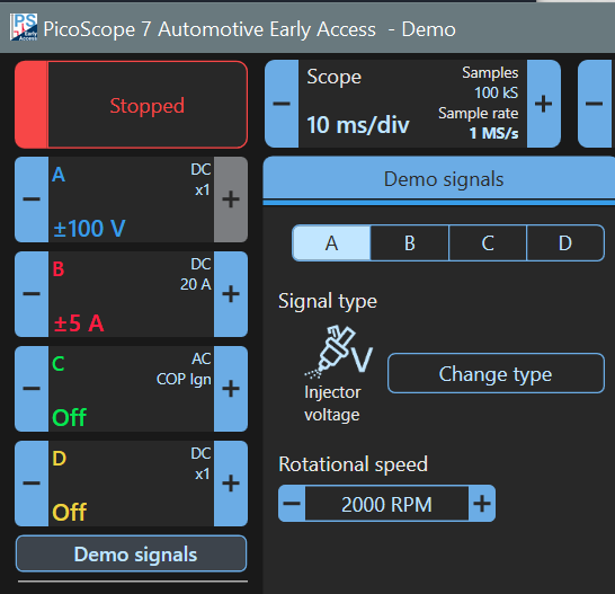Open Scope 10 ms/div timebase settings

pos(413,104)
